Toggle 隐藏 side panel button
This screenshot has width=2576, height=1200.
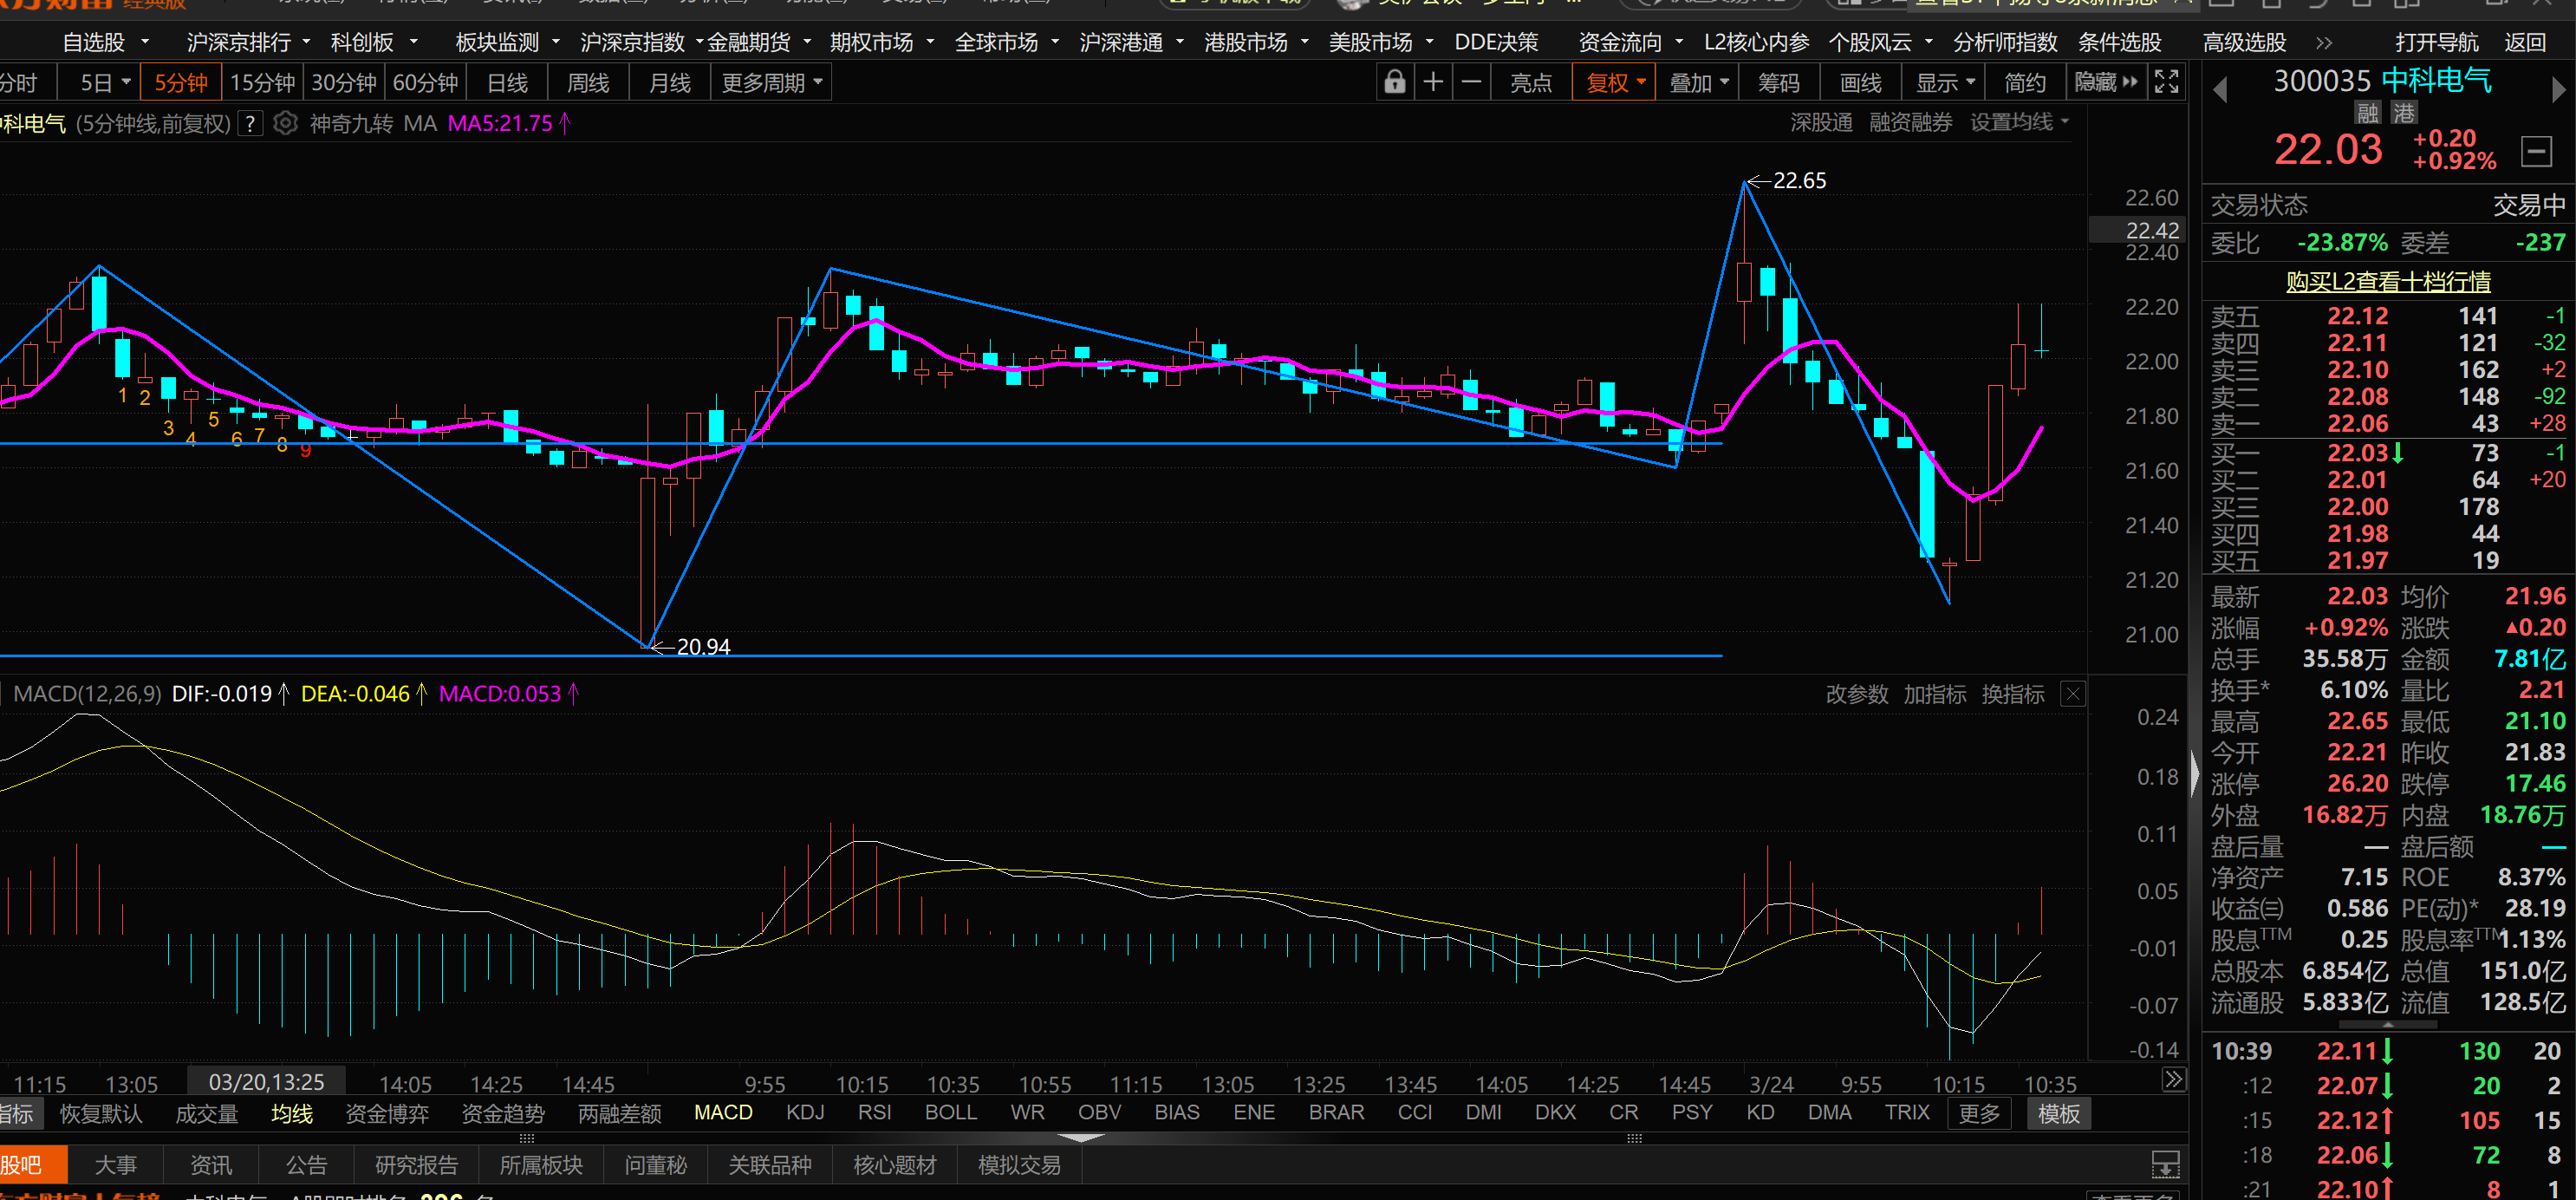click(x=2105, y=83)
